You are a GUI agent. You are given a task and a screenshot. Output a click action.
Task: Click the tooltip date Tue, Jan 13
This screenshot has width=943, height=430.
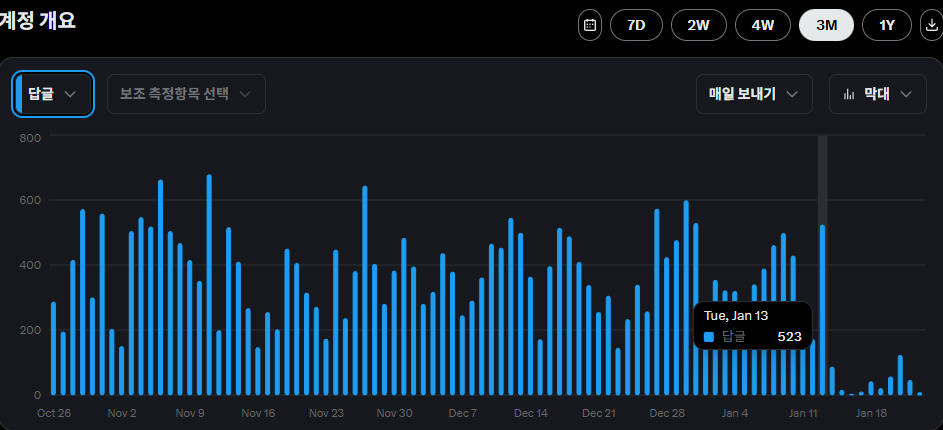736,316
